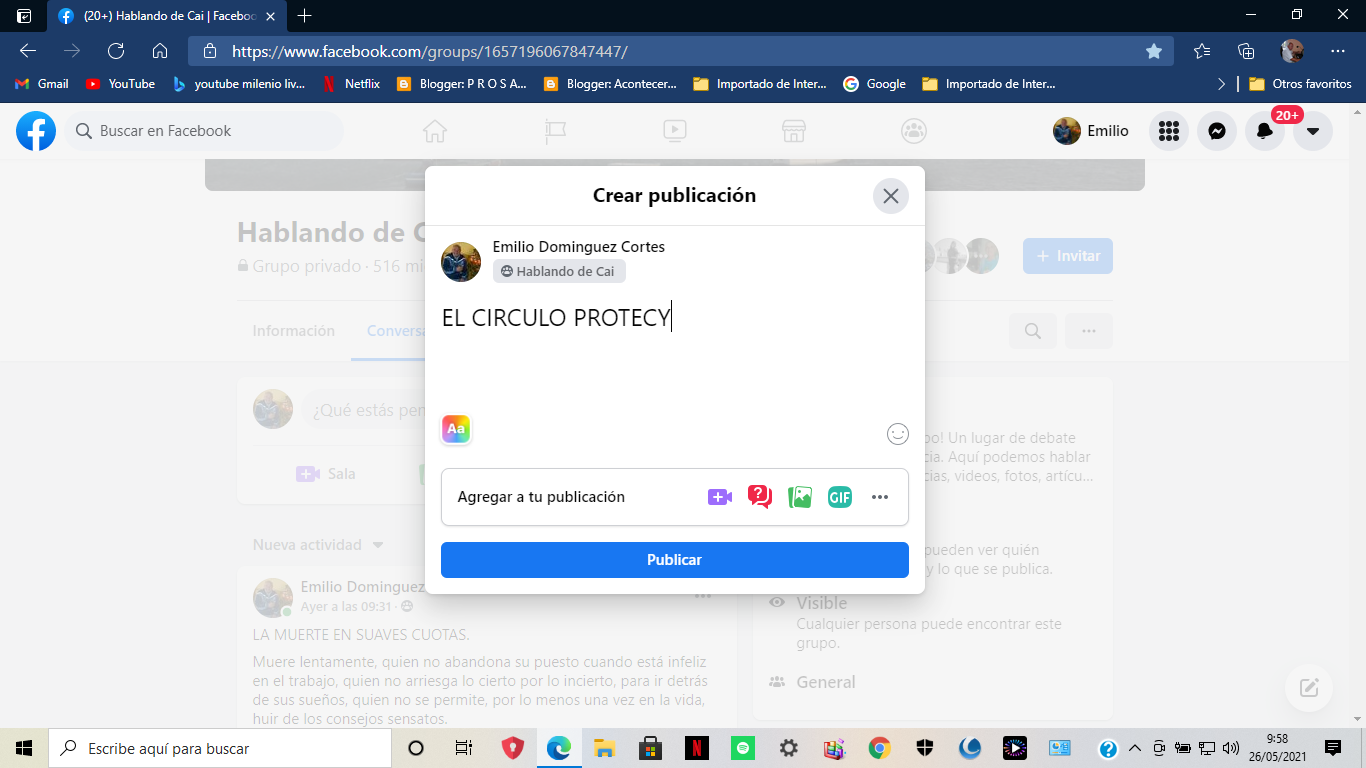Screen dimensions: 1366x768
Task: Open more post options ellipsis
Action: coord(880,497)
